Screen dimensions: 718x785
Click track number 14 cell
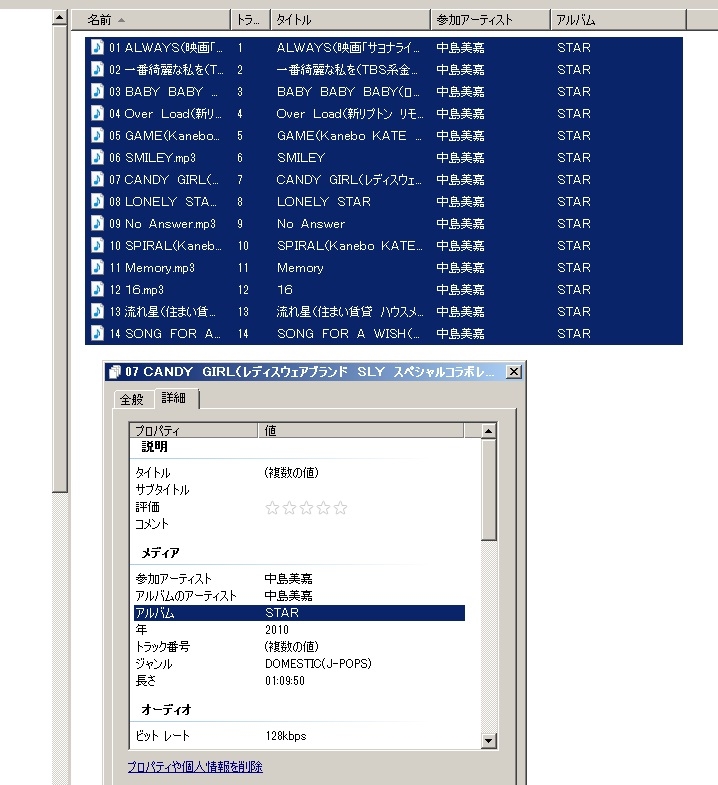tap(243, 334)
